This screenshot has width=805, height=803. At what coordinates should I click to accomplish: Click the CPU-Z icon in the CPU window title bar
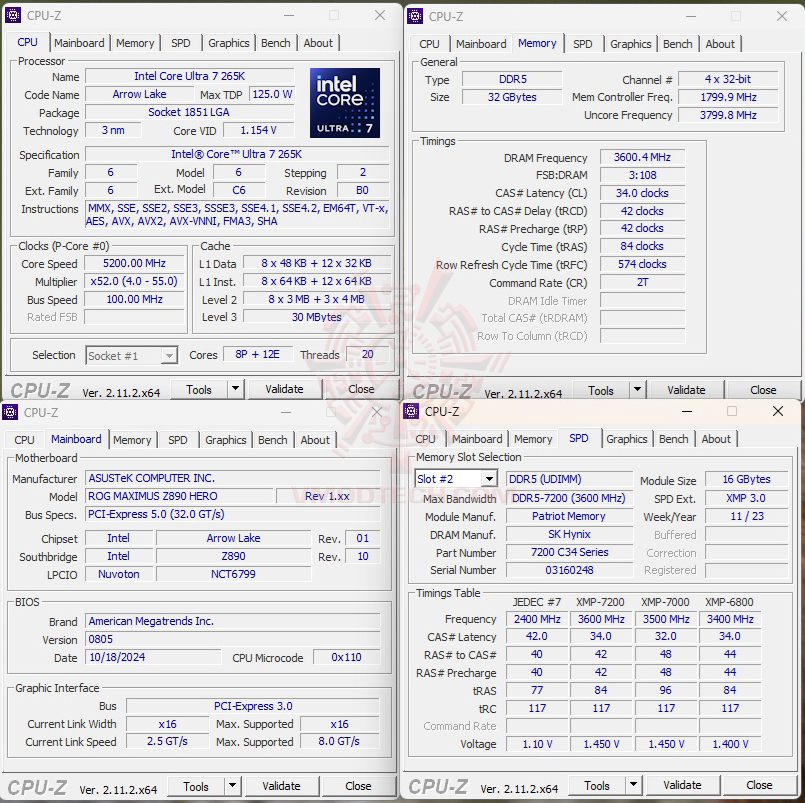[11, 16]
